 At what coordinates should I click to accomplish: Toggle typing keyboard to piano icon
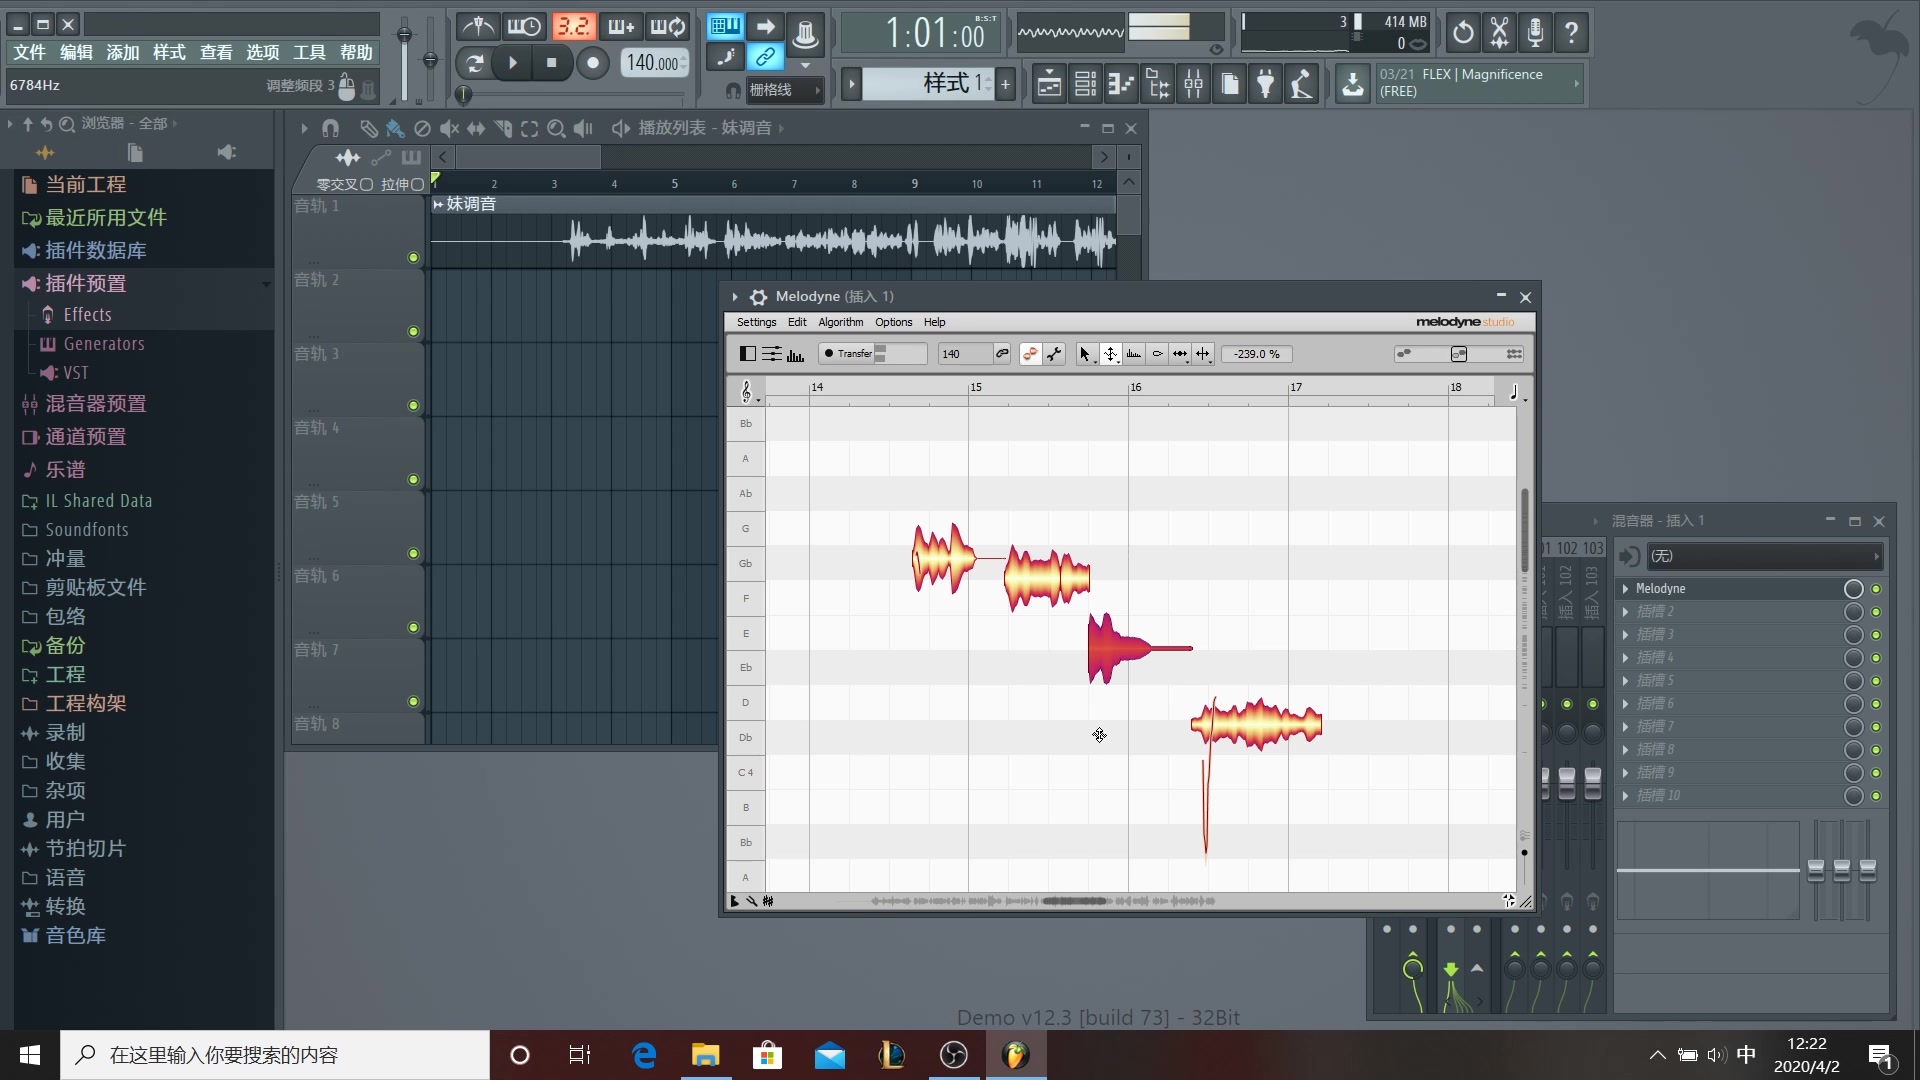pyautogui.click(x=725, y=26)
